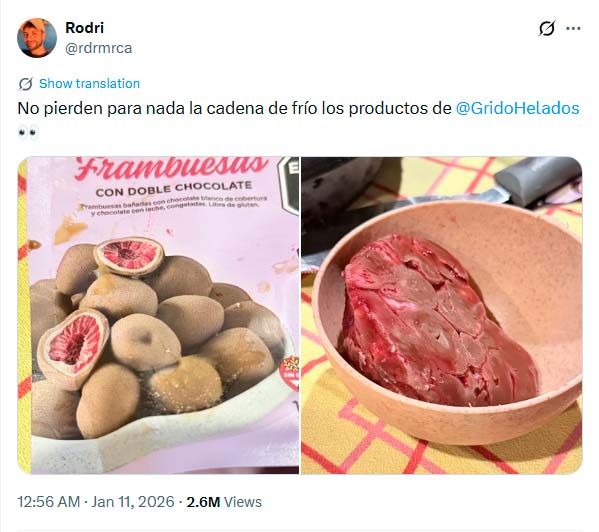The width and height of the screenshot is (599, 532).
Task: Open Rodri's profile avatar
Action: pos(37,38)
